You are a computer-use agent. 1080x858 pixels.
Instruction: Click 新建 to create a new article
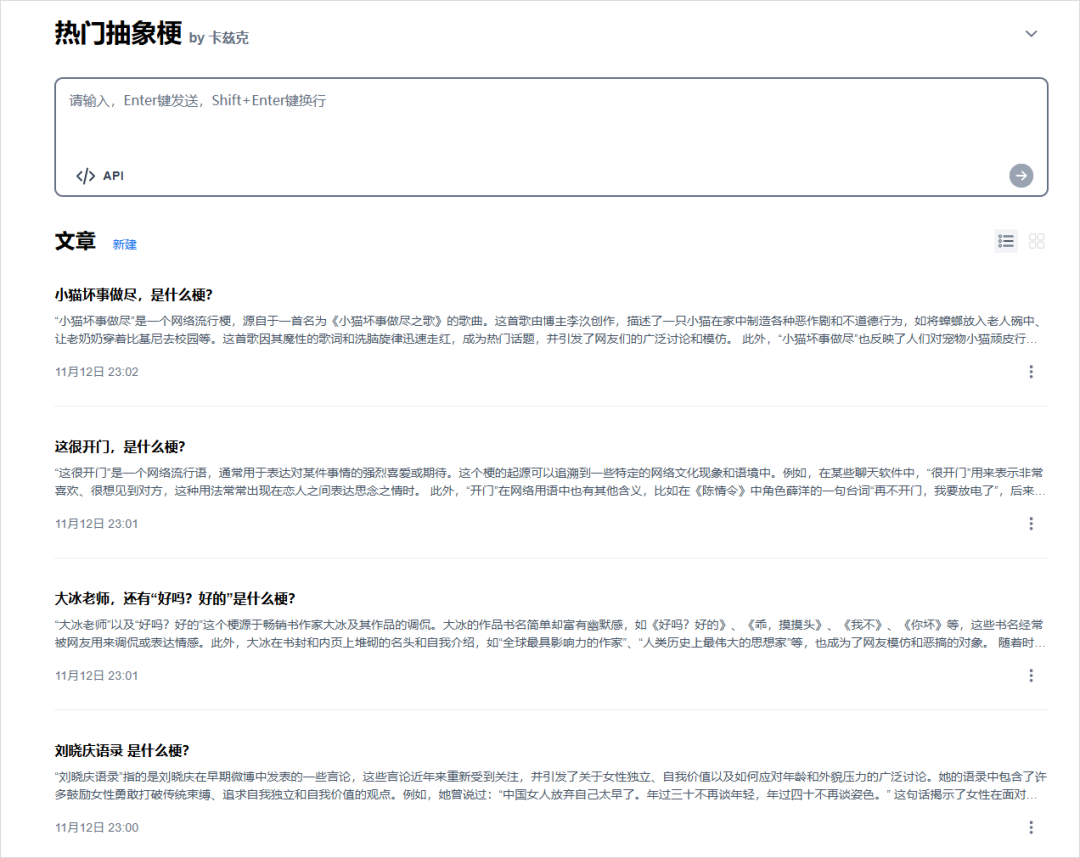(125, 244)
